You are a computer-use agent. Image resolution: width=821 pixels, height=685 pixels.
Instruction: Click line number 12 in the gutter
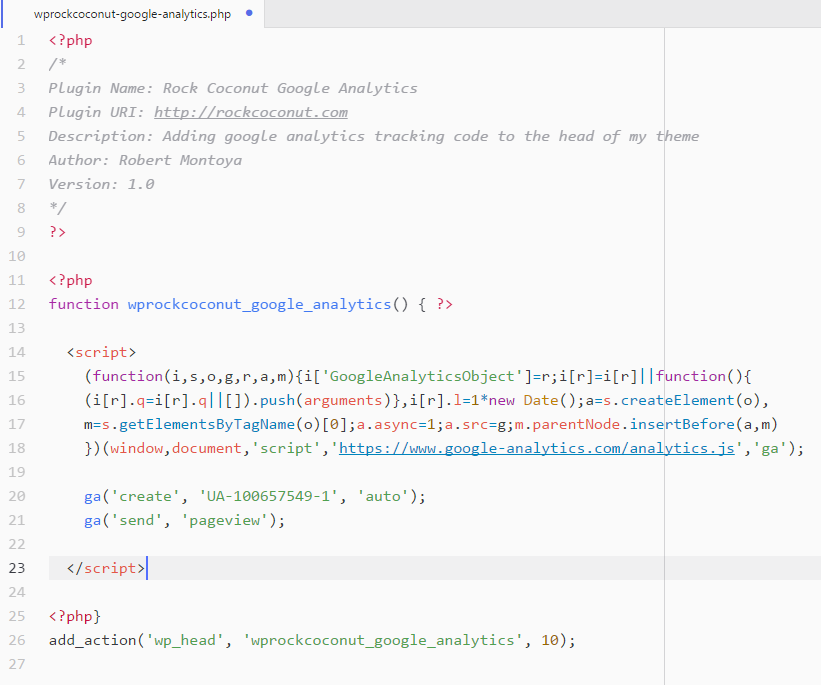point(17,304)
